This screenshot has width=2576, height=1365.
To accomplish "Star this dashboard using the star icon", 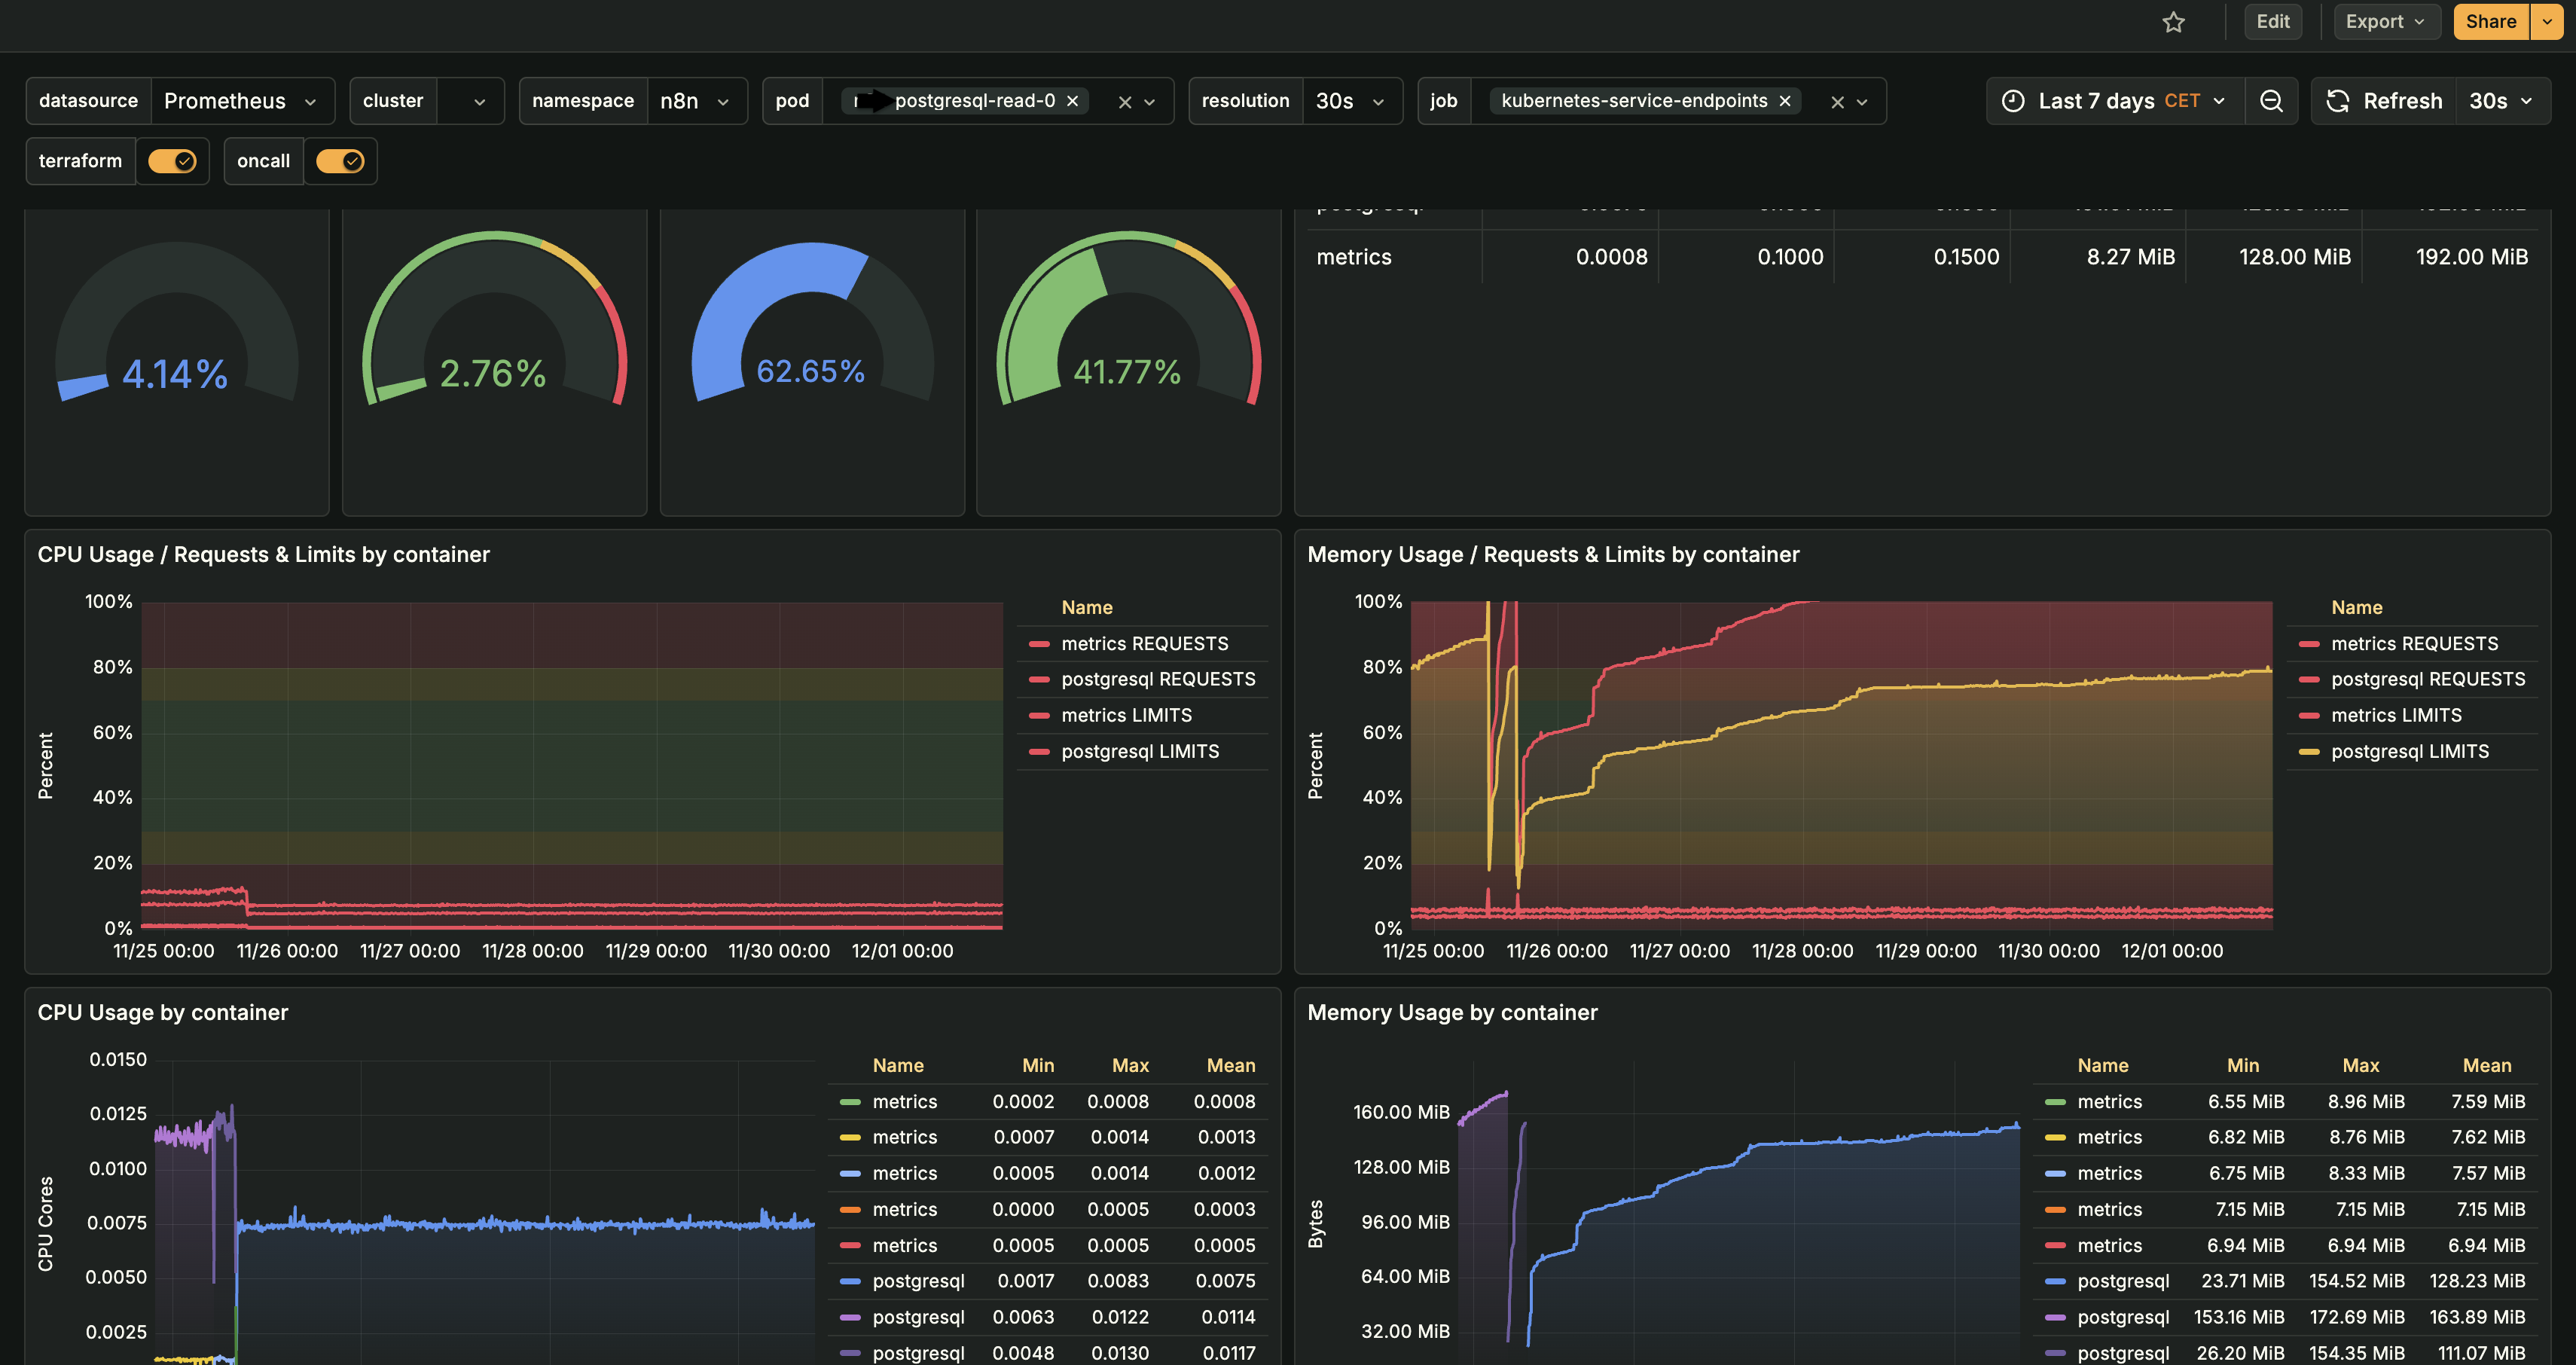I will pyautogui.click(x=2174, y=21).
